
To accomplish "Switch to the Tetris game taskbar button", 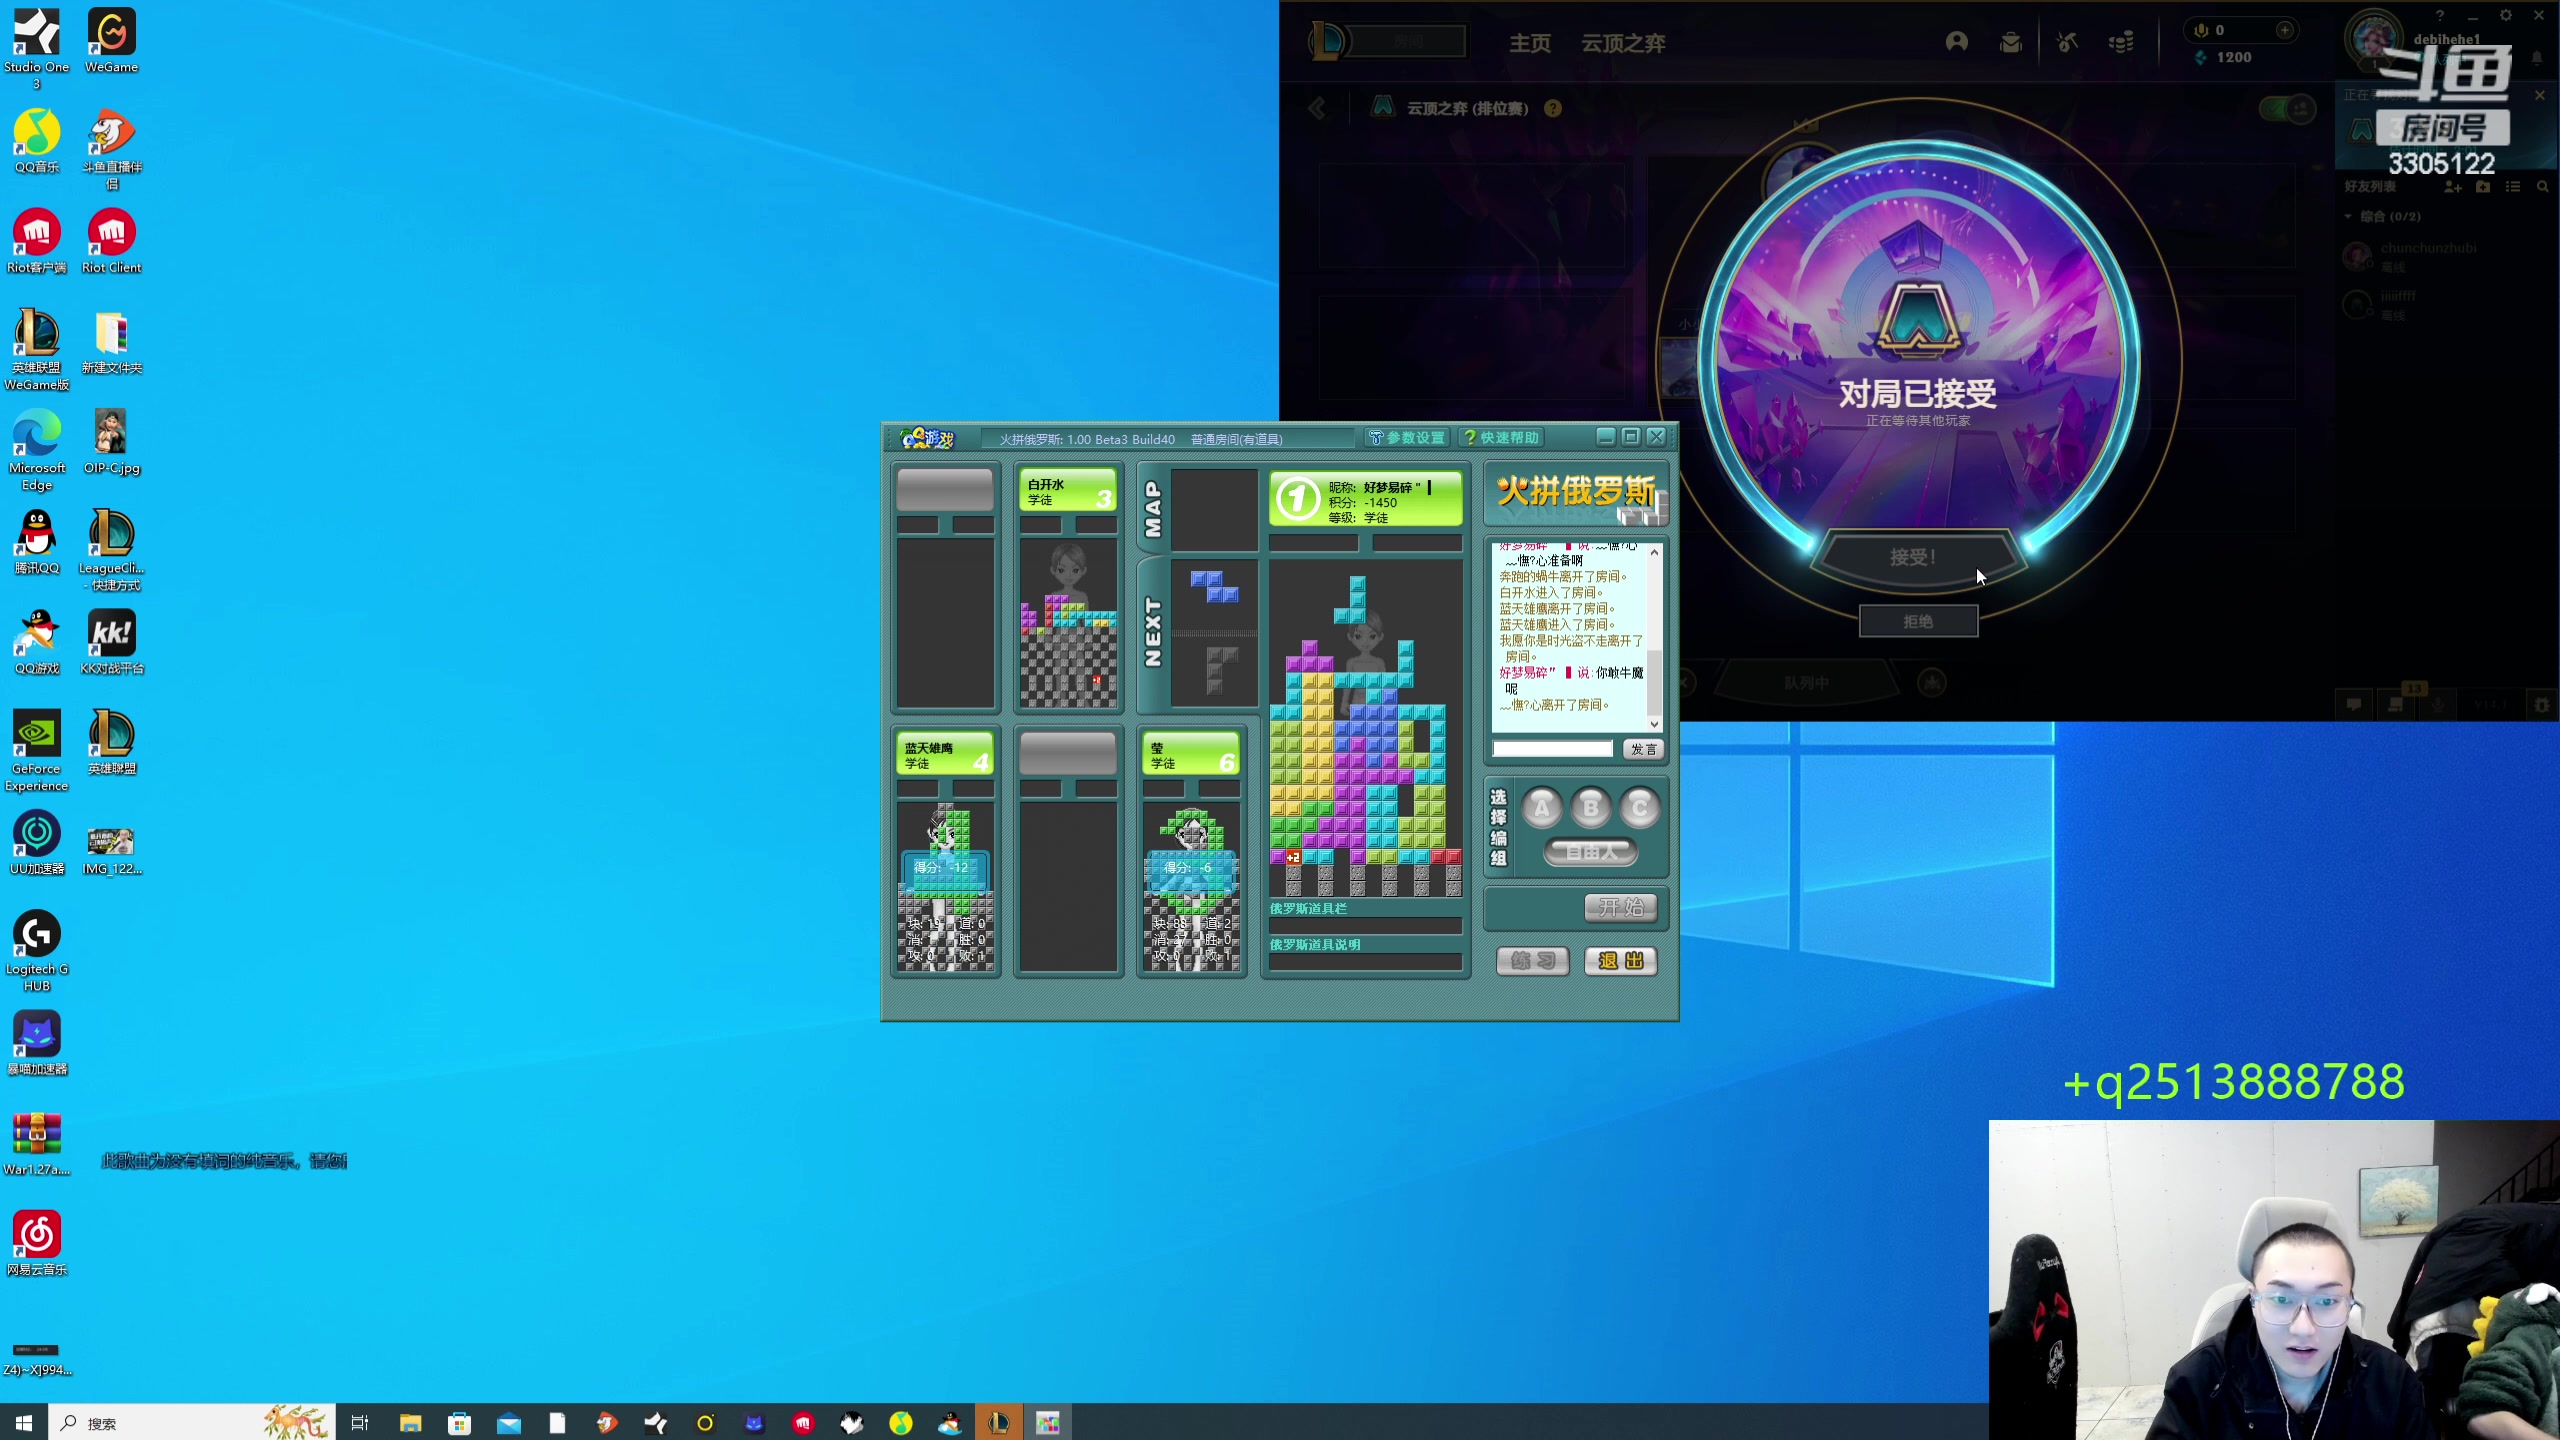I will (1047, 1422).
